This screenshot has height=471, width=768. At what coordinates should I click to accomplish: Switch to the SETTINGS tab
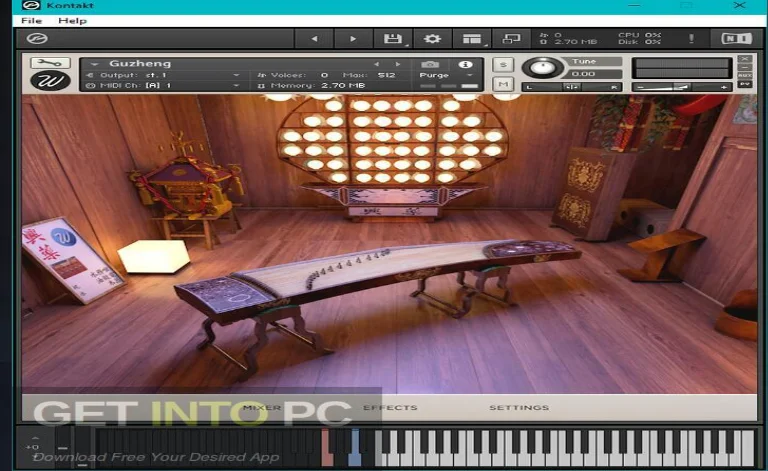[519, 407]
